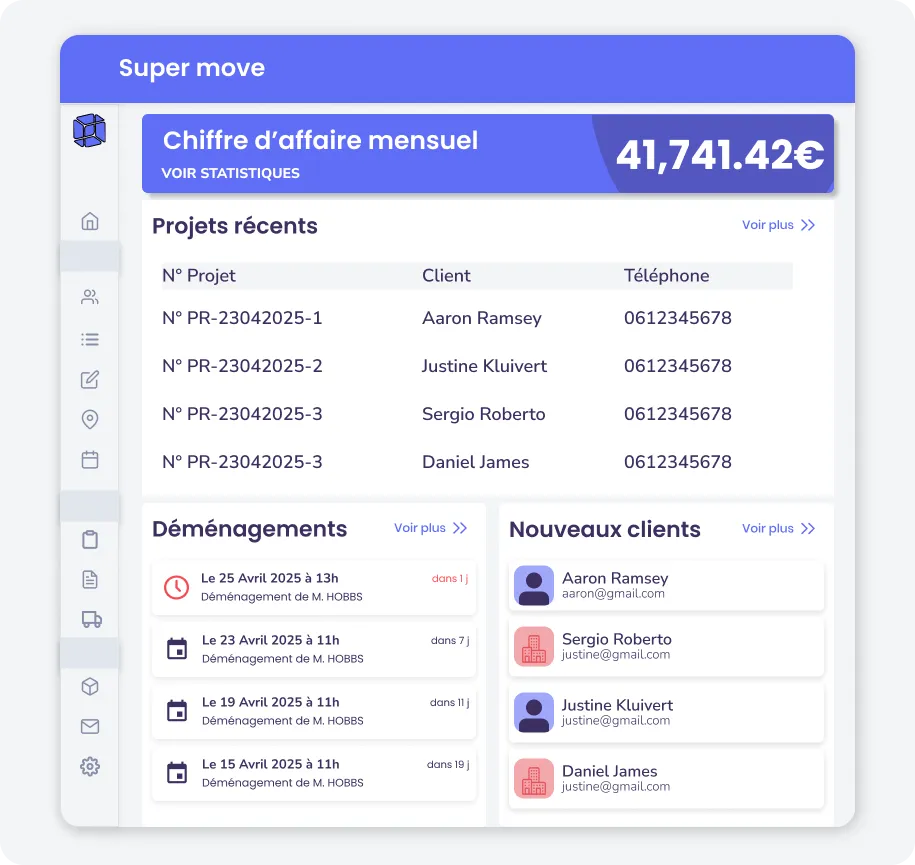Open the location pin sidebar icon
915x865 pixels.
pos(90,419)
